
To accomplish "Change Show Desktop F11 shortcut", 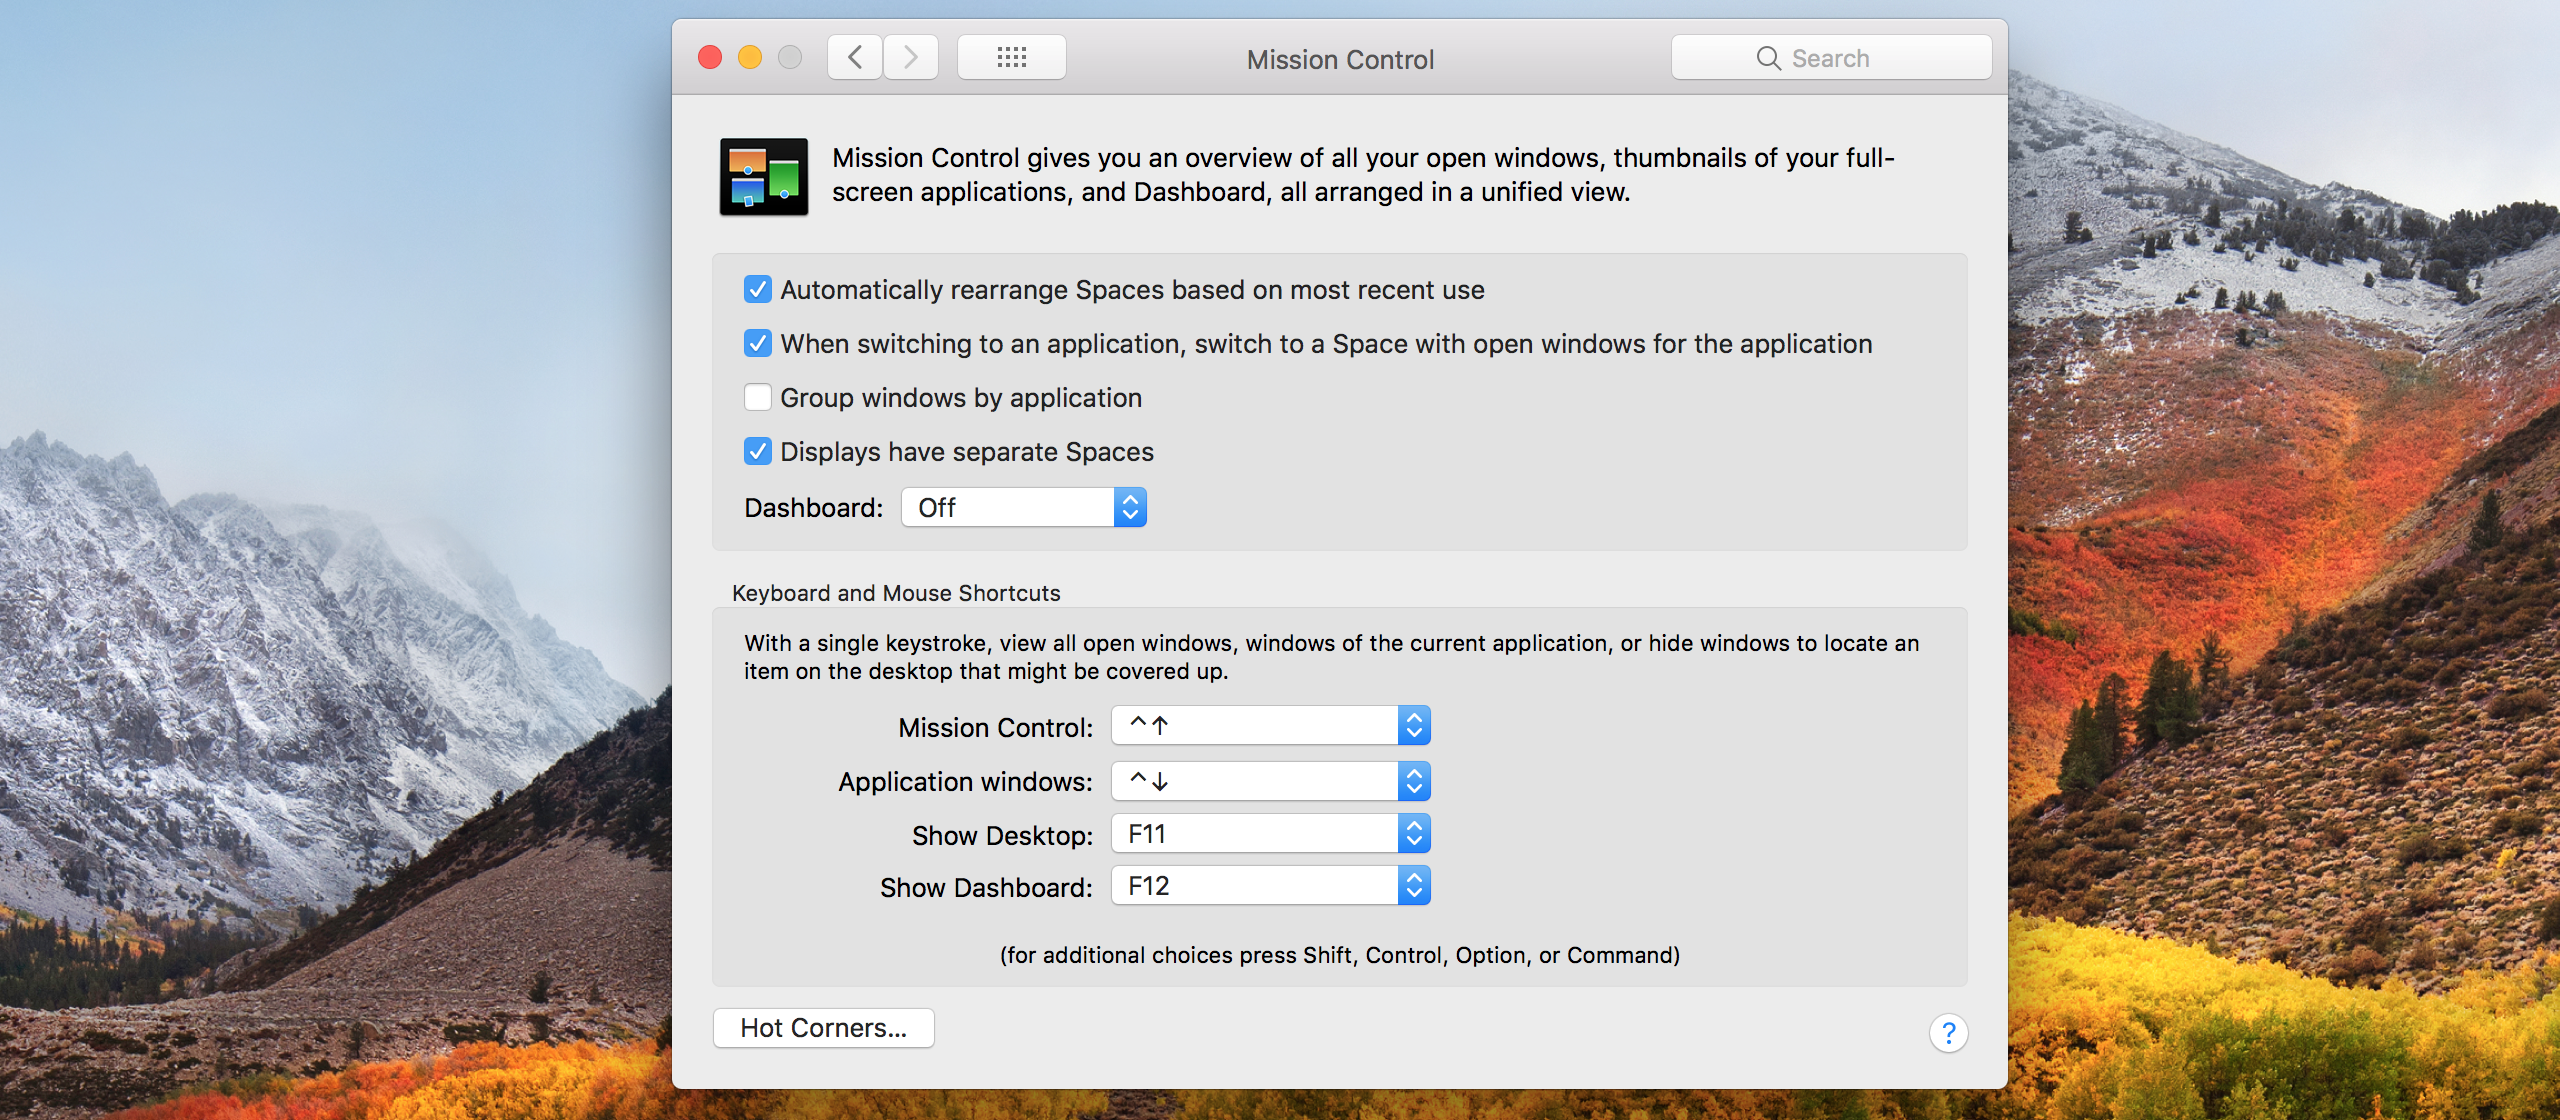I will (x=1270, y=834).
